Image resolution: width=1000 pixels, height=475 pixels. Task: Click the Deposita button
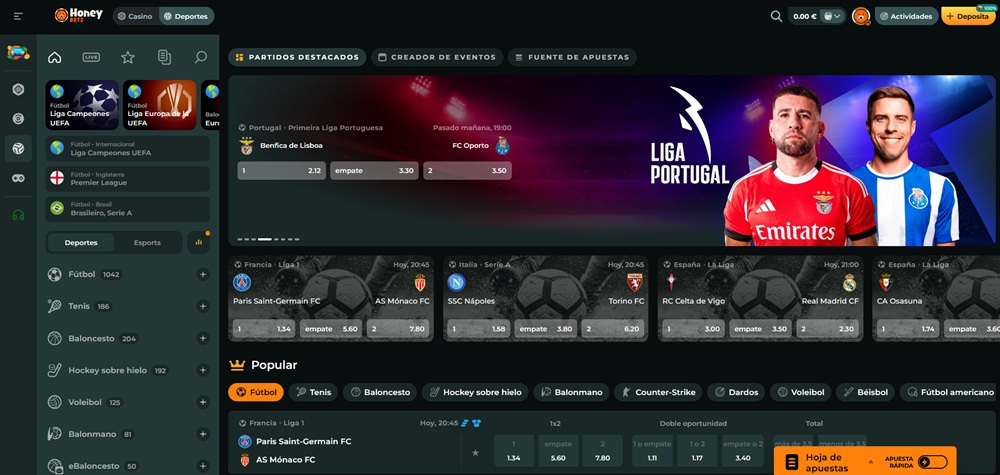(x=967, y=16)
